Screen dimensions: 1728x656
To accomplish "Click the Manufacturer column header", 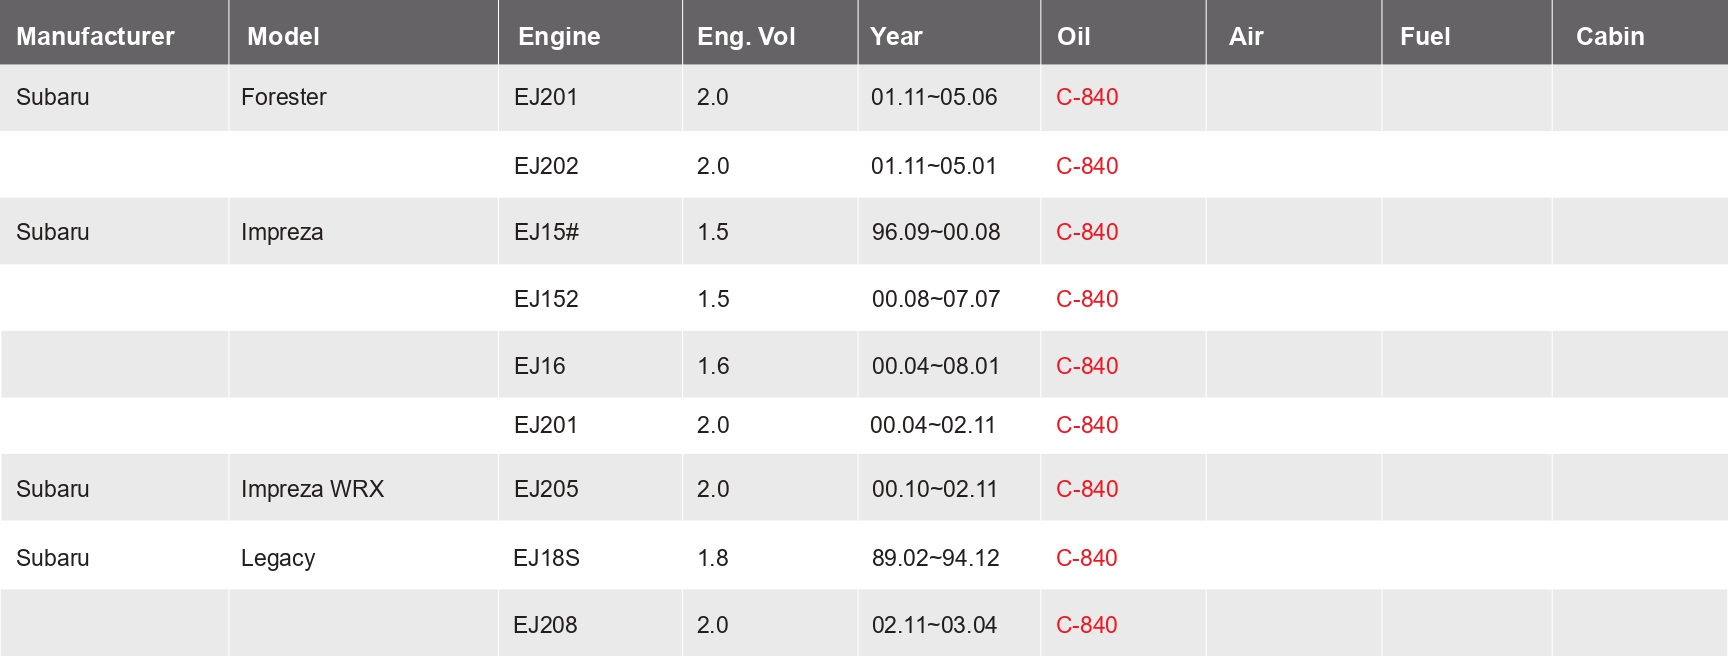I will 95,36.
